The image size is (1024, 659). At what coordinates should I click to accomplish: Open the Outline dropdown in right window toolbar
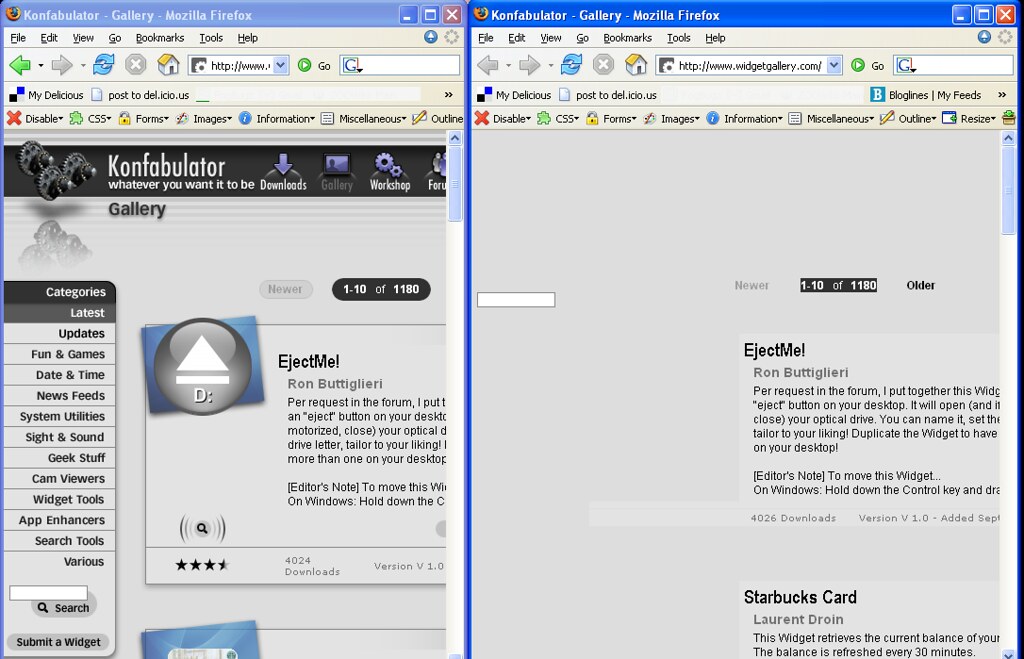click(x=908, y=118)
